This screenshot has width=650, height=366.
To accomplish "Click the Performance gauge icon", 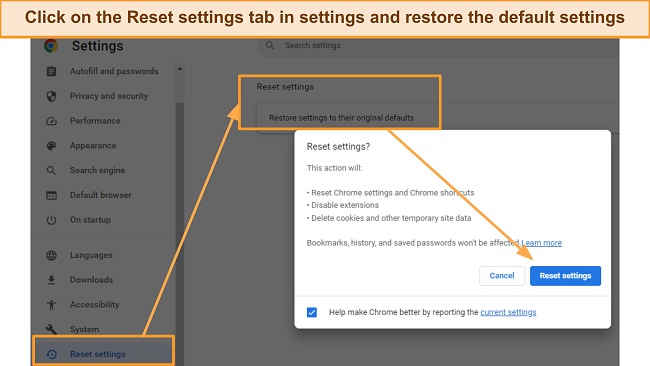I will tap(51, 121).
